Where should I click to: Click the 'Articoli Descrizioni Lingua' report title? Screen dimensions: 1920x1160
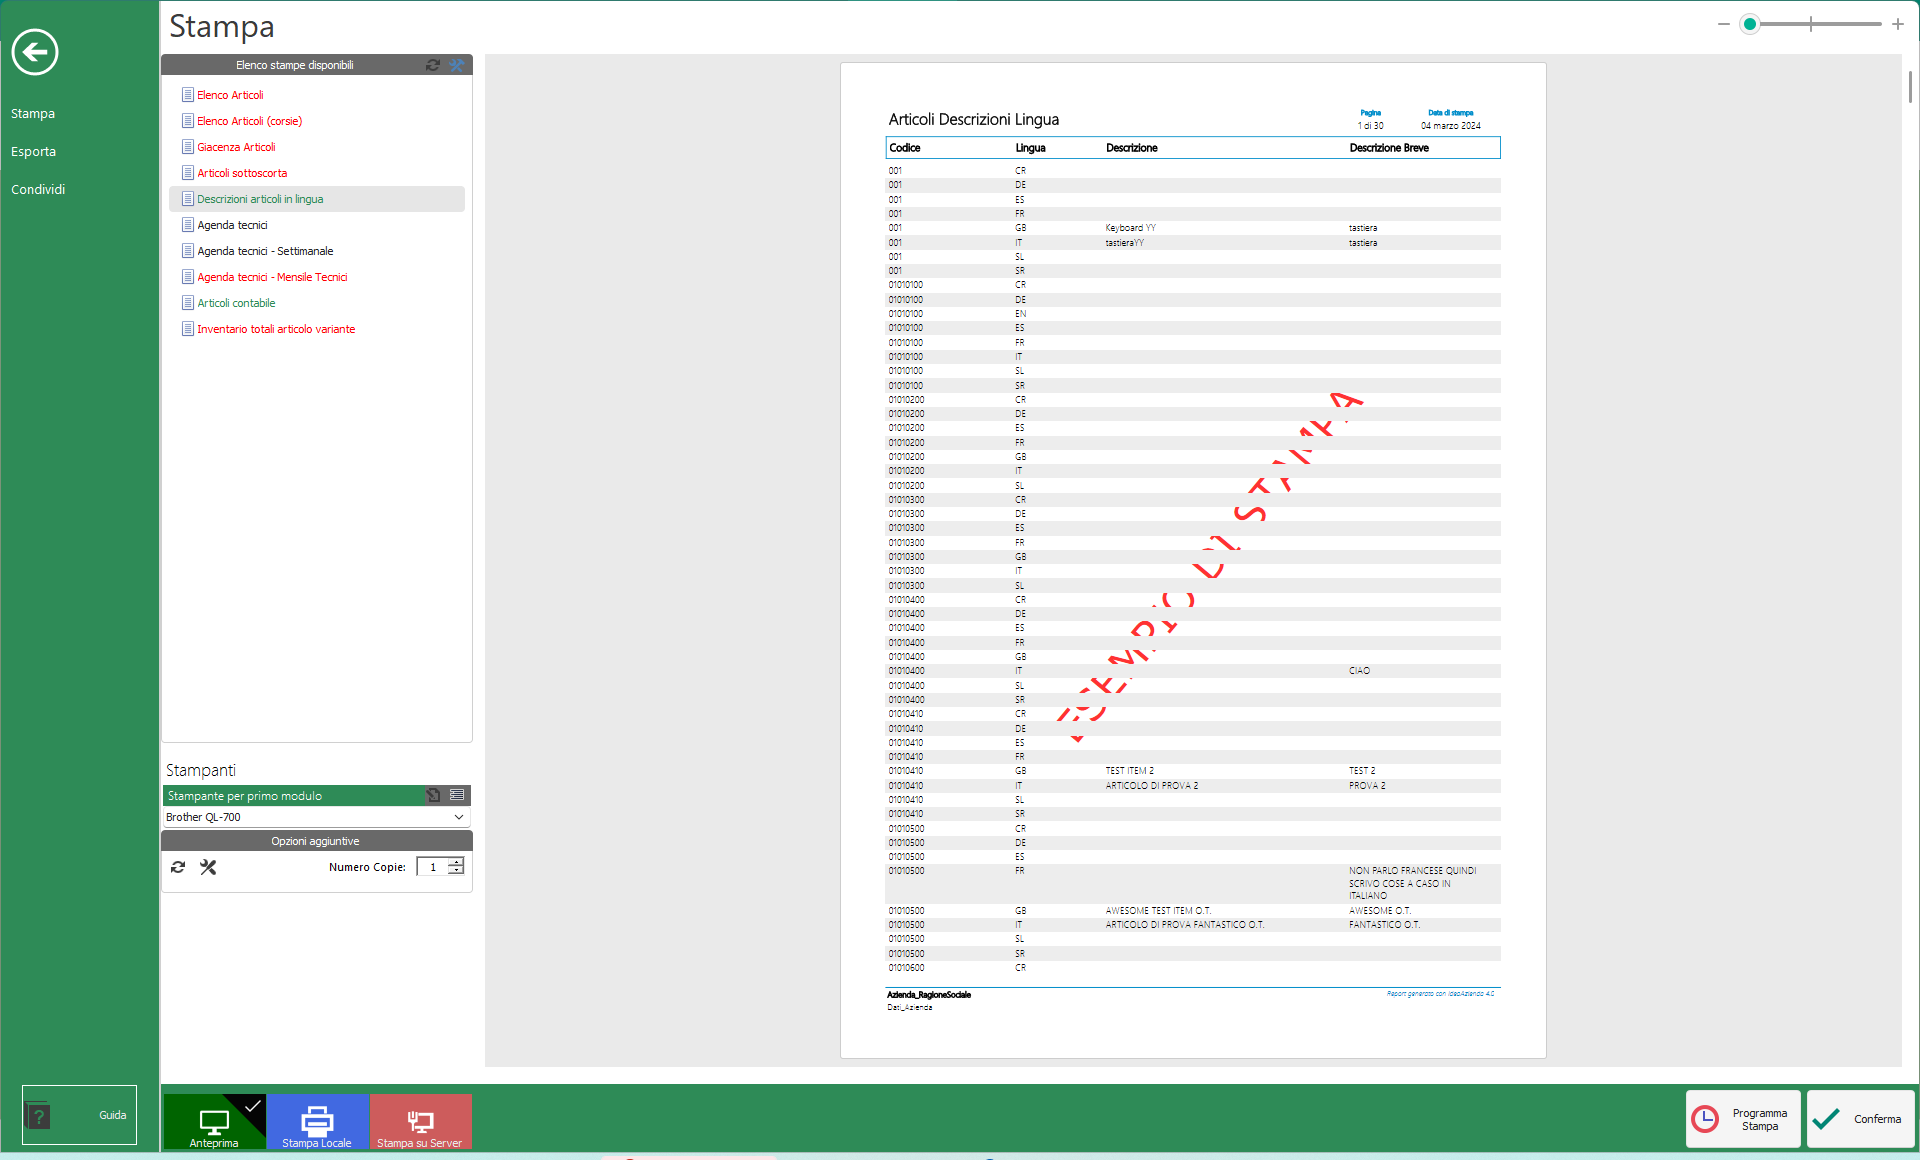click(974, 119)
